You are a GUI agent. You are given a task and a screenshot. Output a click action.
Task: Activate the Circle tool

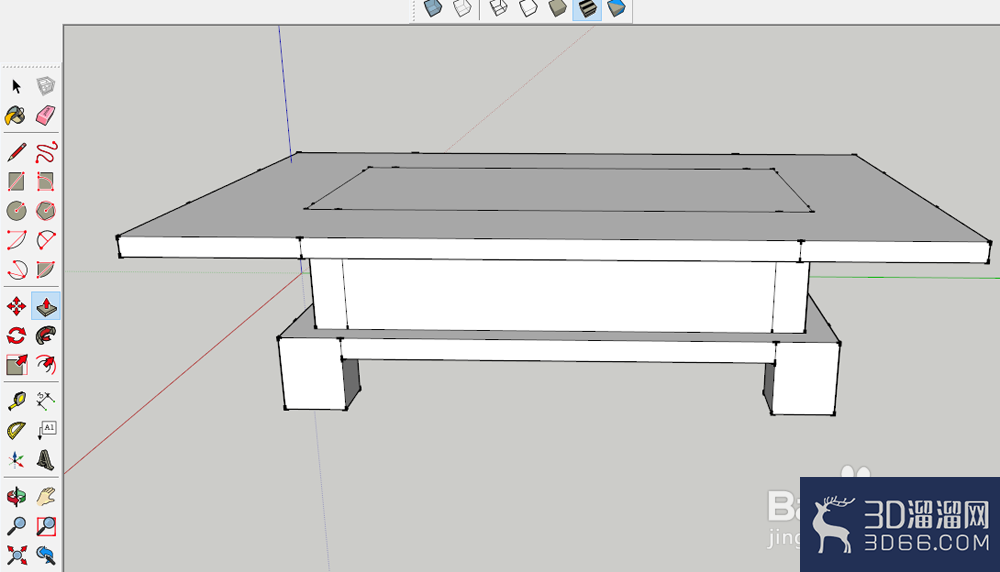17,210
